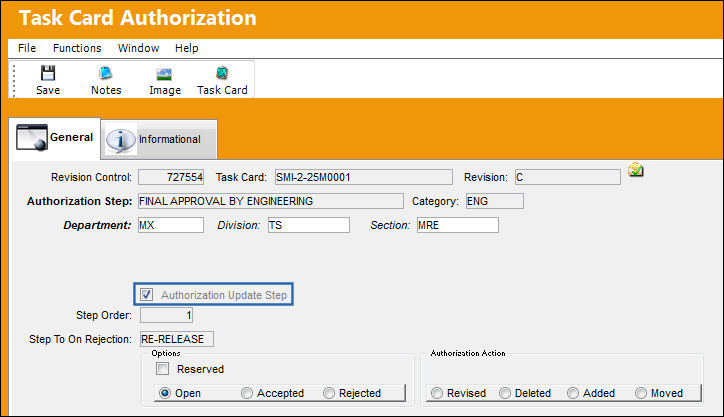Toggle the Authorization Update Step checkbox

tap(147, 295)
